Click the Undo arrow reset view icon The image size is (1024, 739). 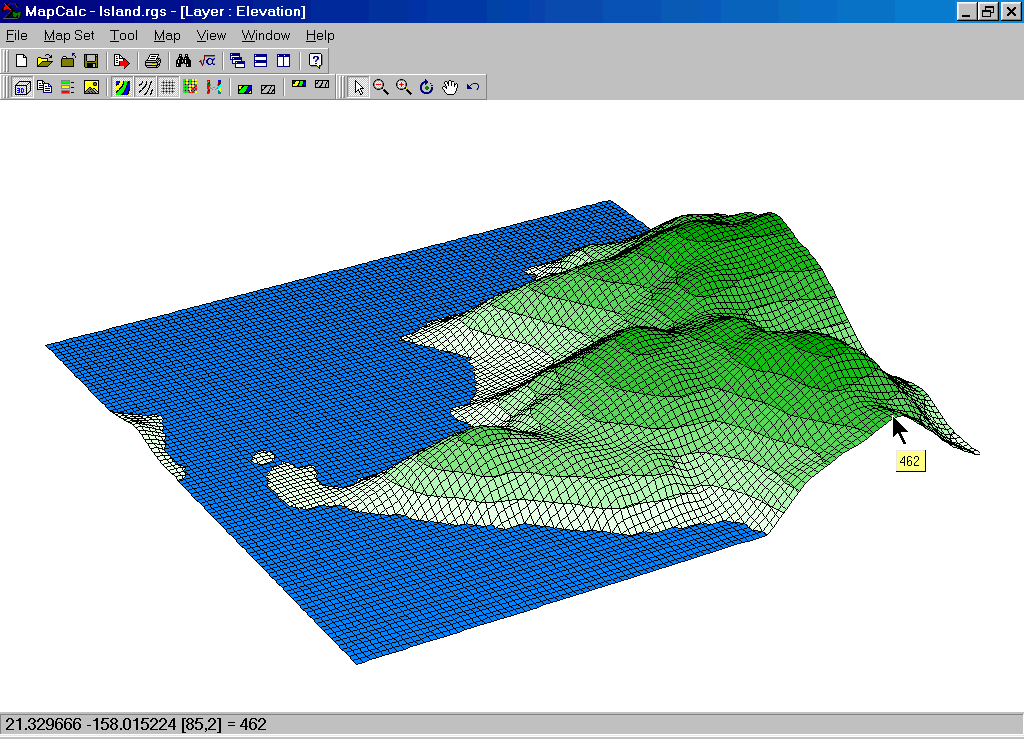pos(473,87)
